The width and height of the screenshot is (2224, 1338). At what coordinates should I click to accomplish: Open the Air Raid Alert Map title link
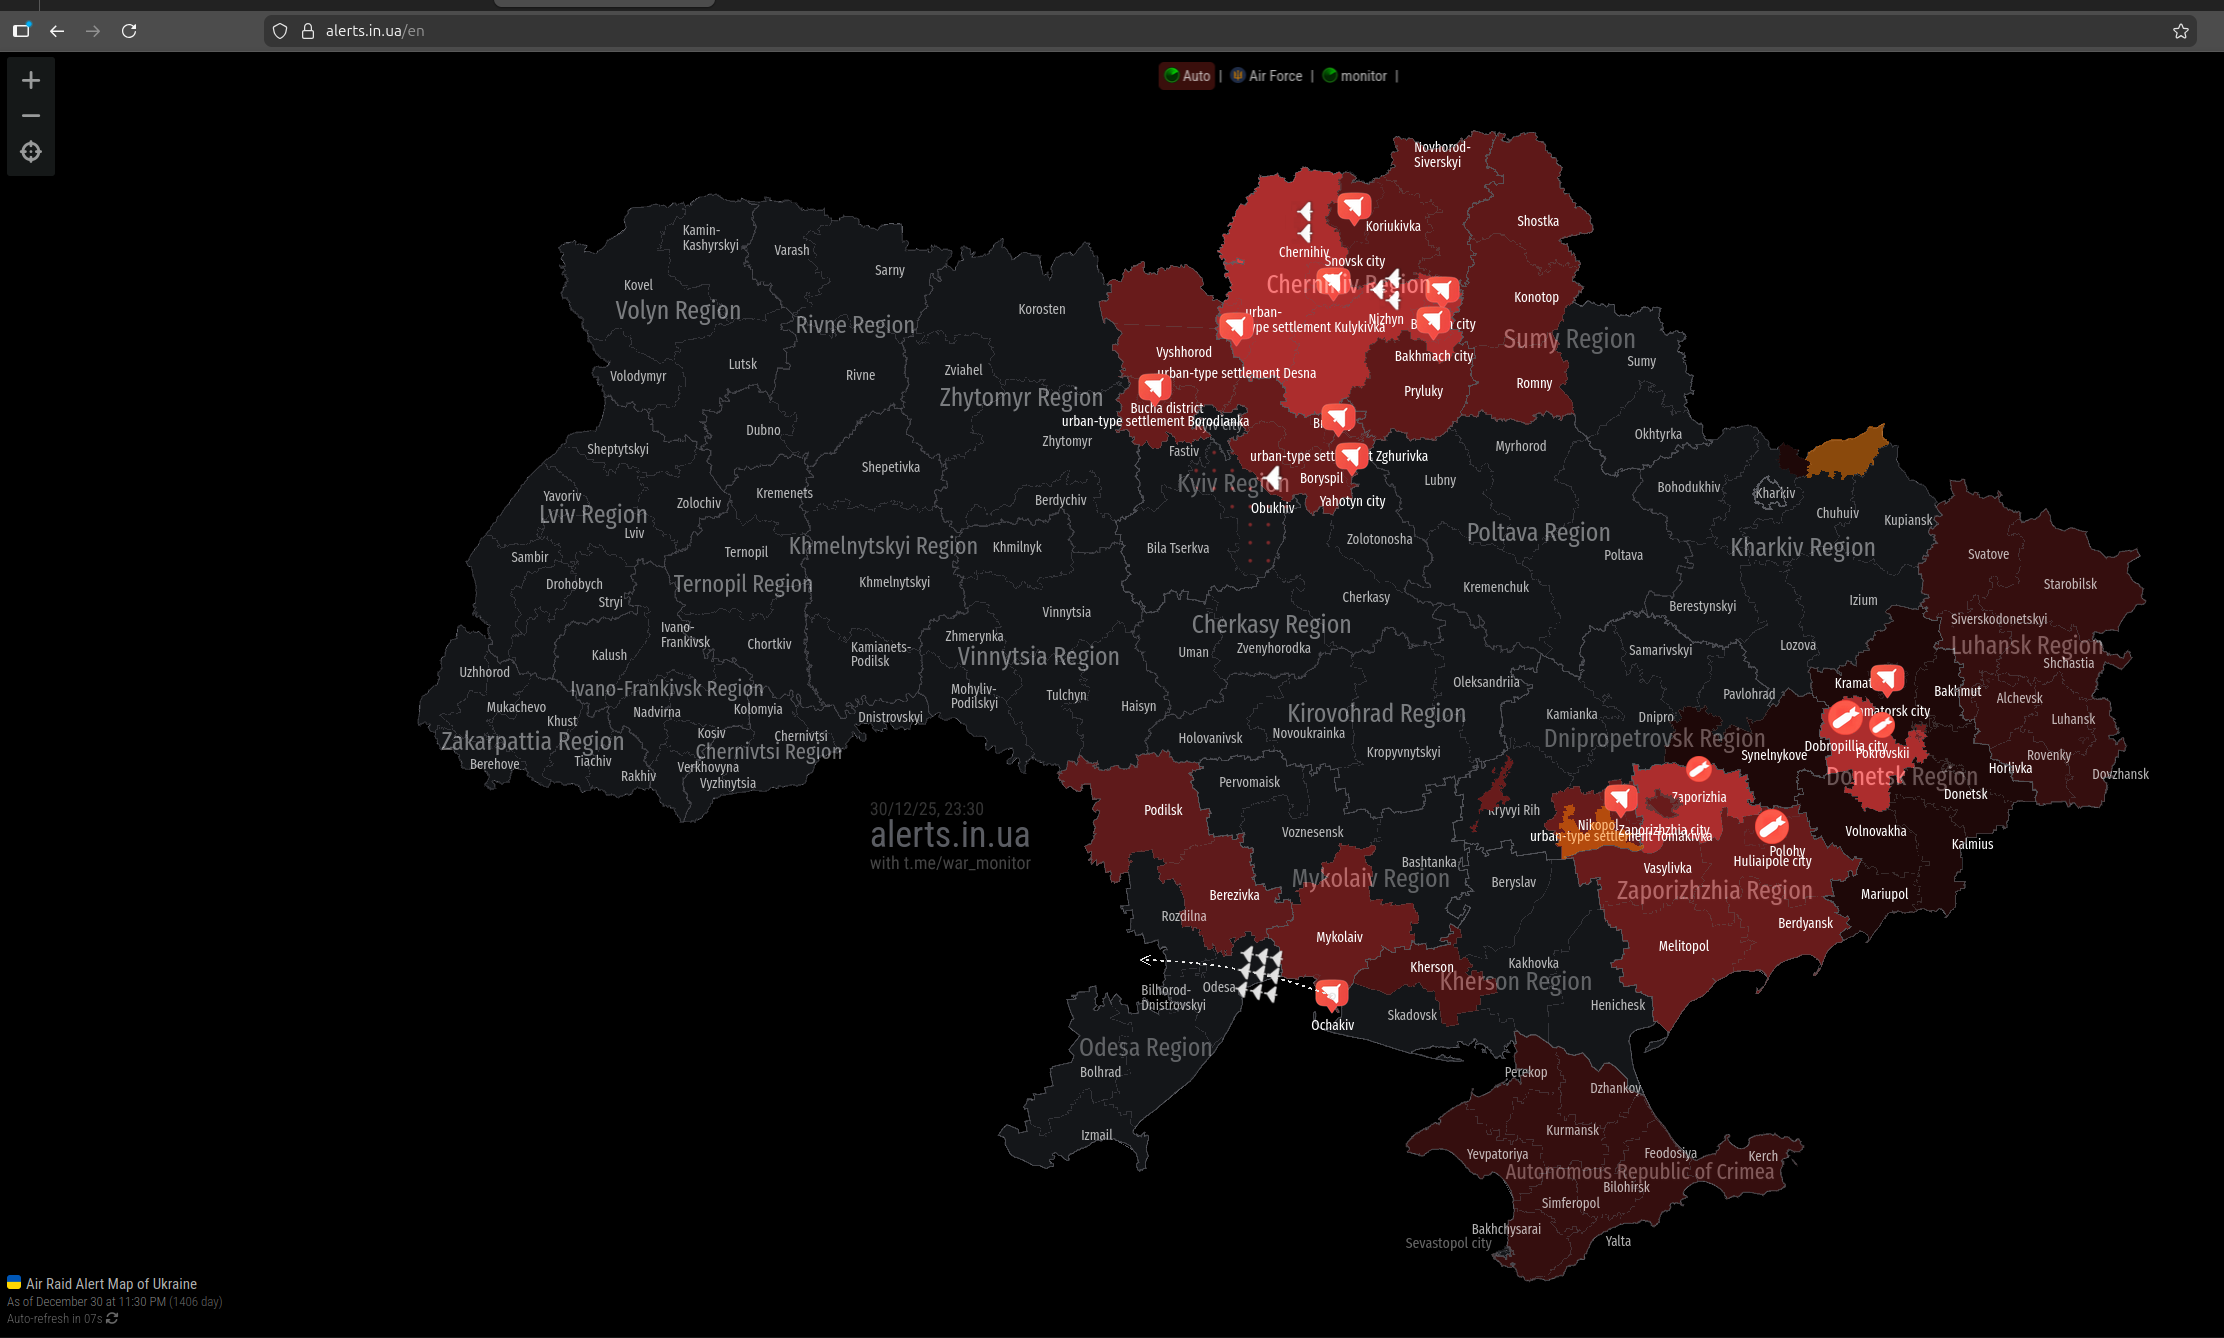click(x=111, y=1284)
